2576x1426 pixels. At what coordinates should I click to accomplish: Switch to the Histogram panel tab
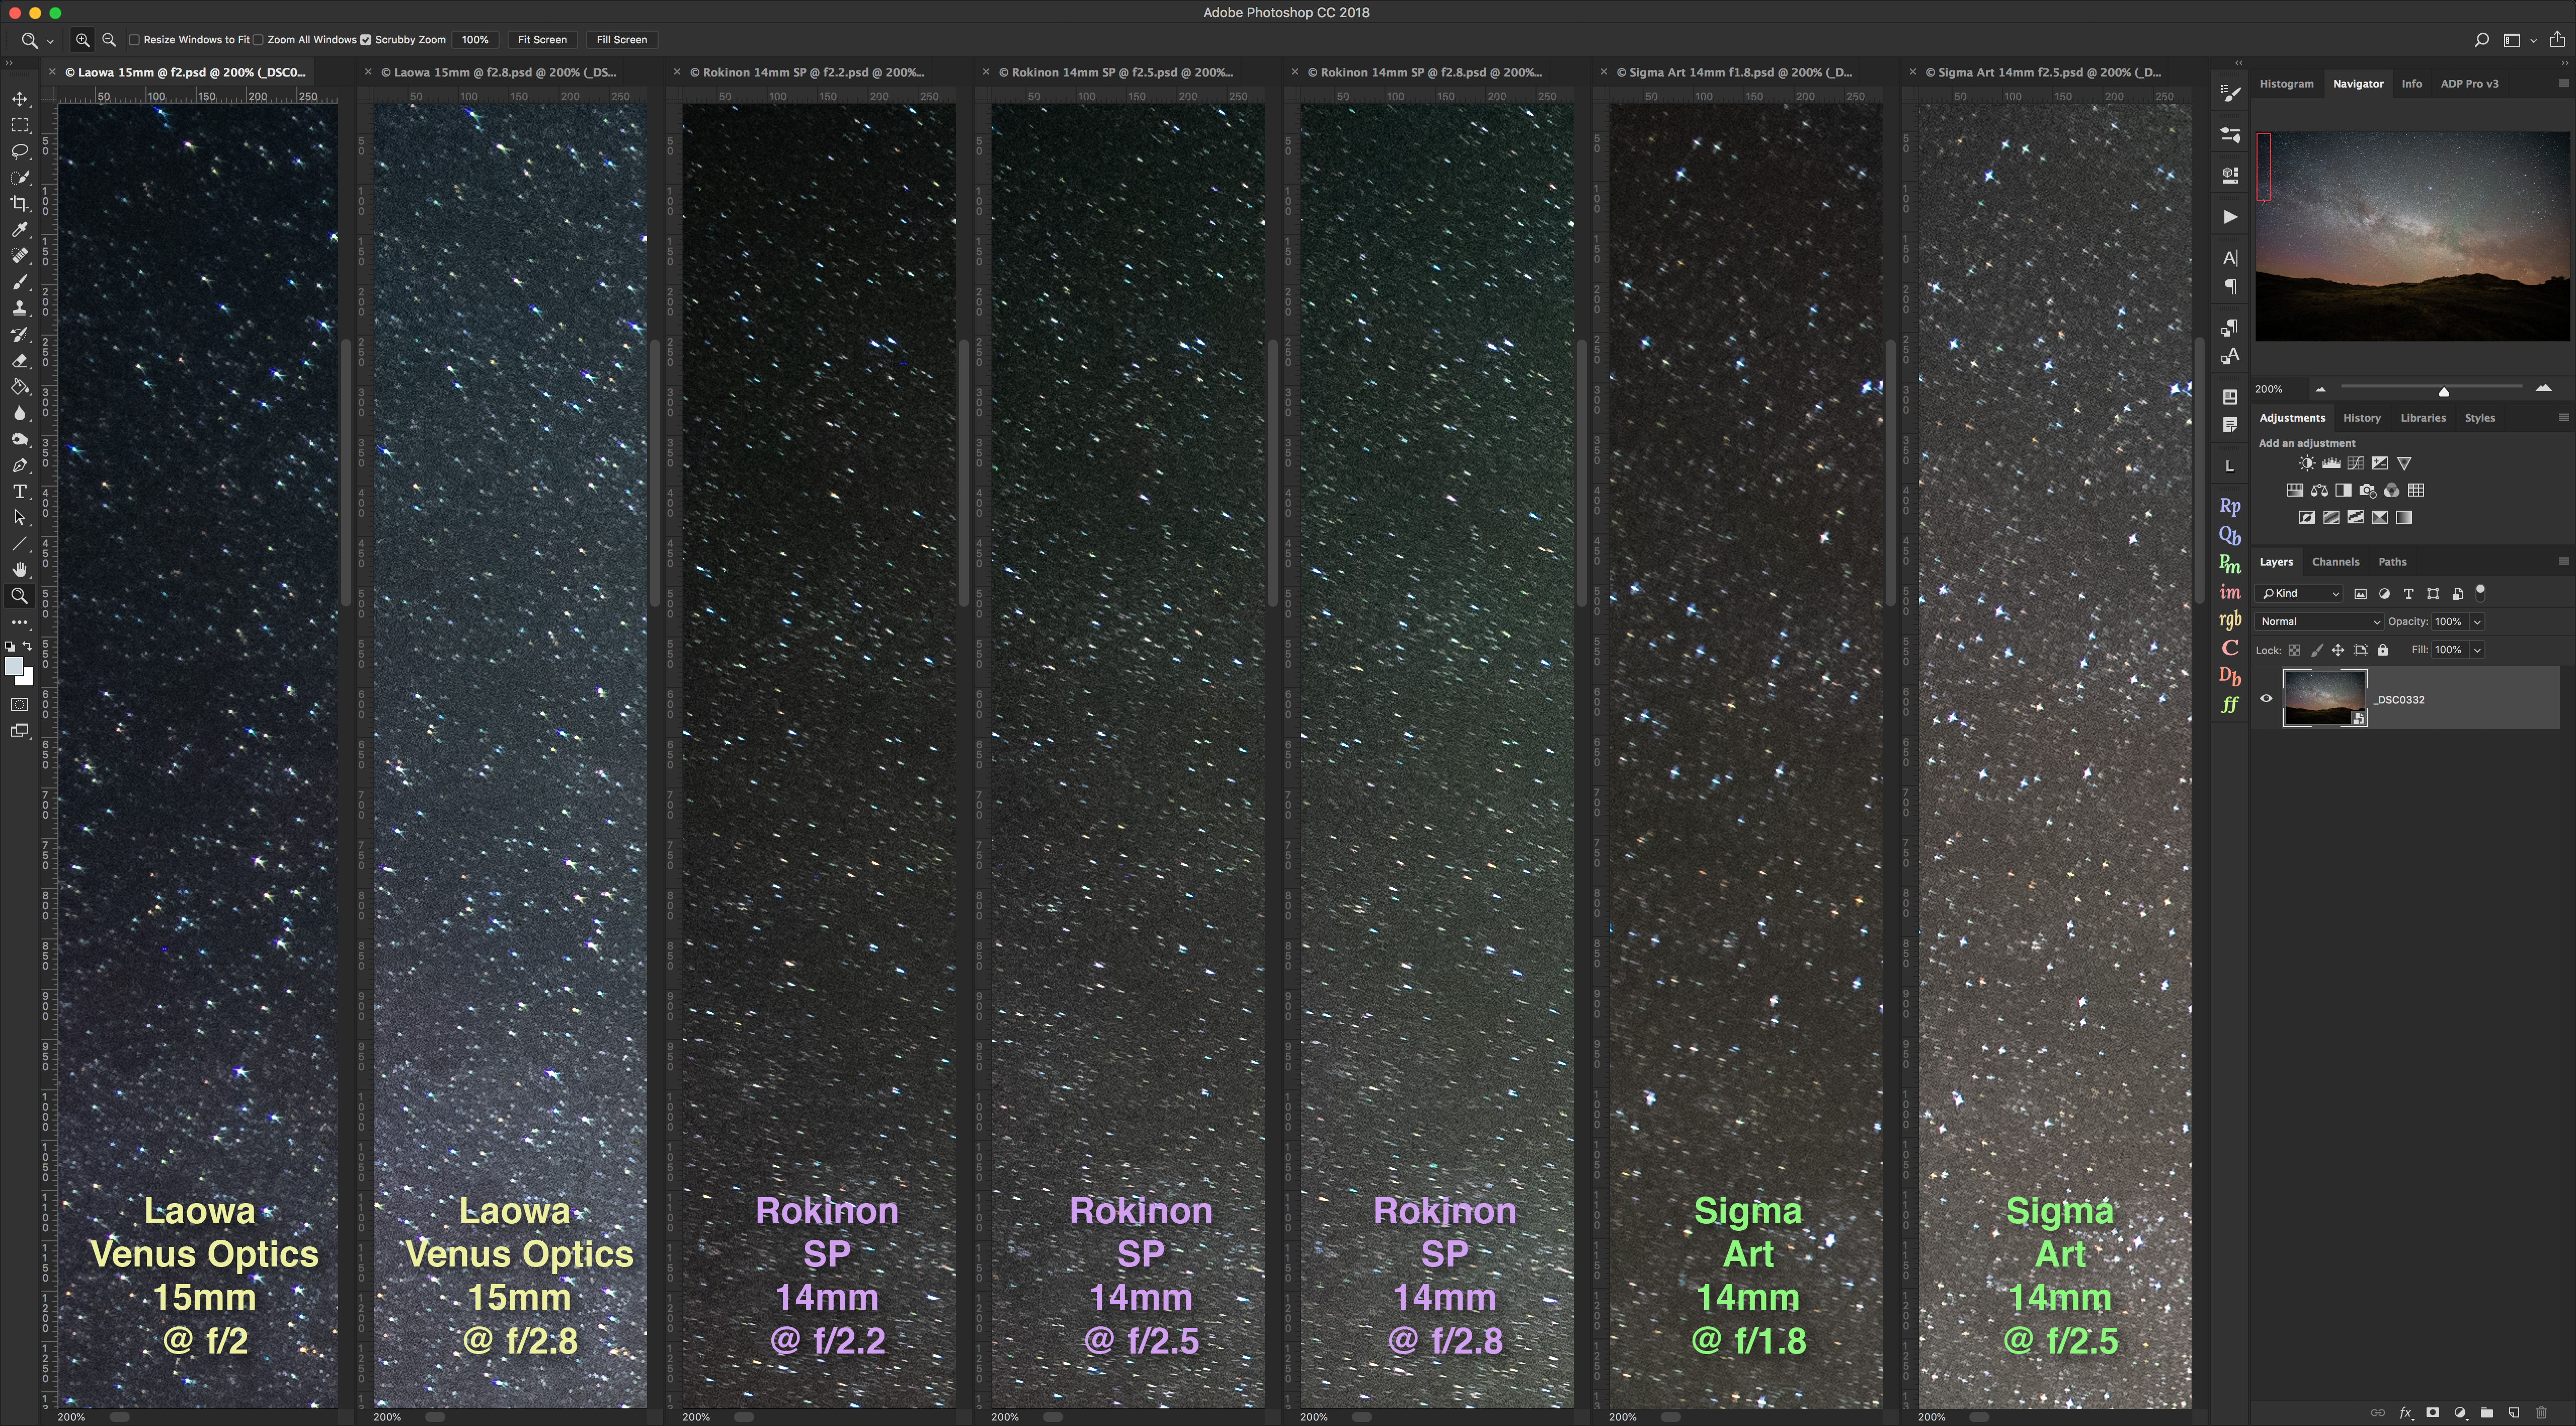[x=2286, y=84]
